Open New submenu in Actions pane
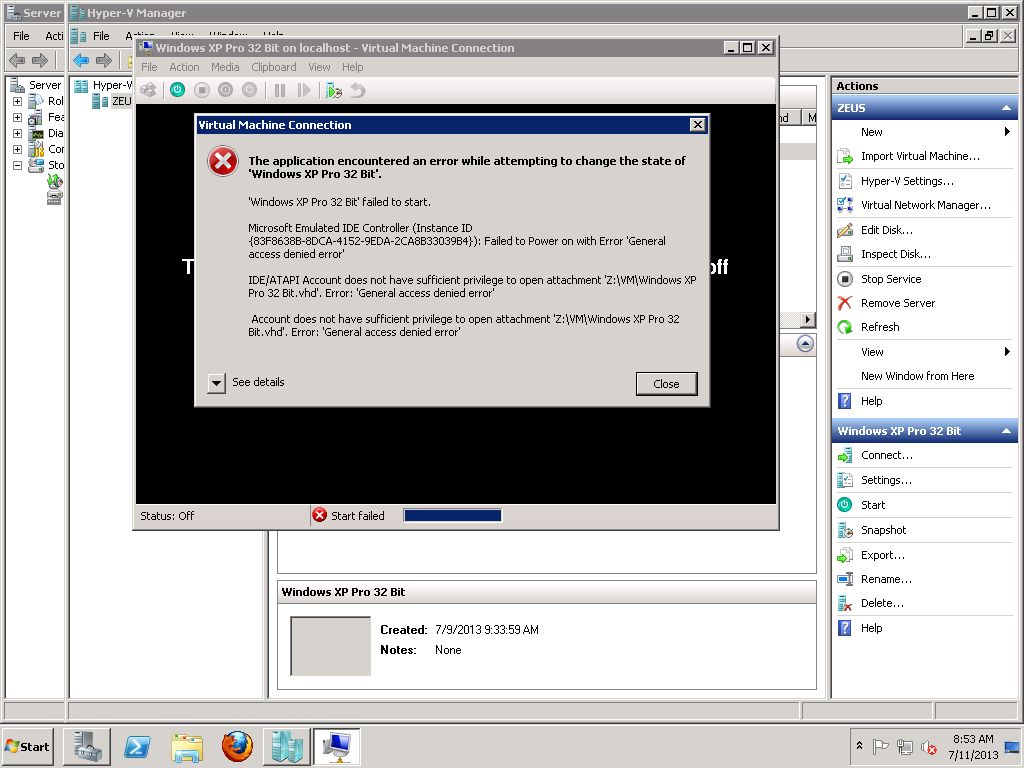The height and width of the screenshot is (768, 1024). (924, 132)
